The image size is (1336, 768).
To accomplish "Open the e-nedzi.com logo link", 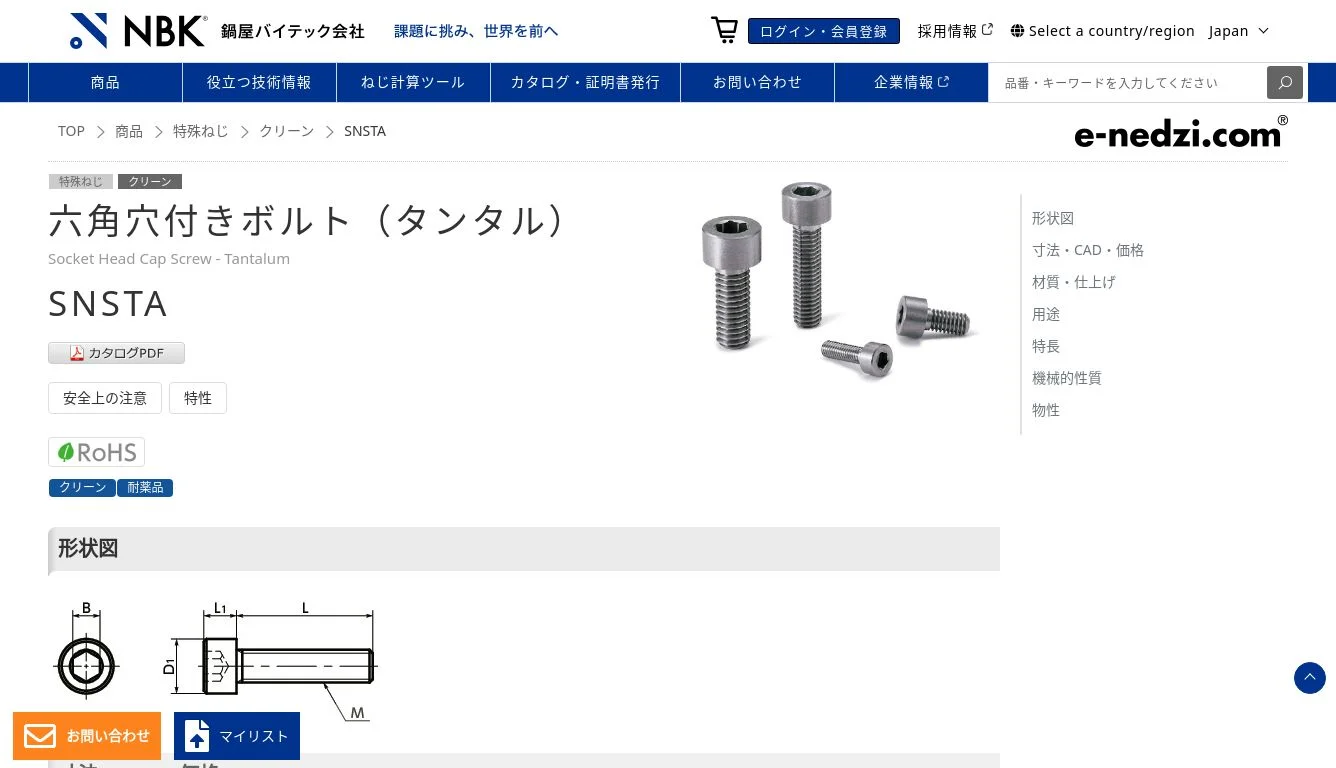I will click(x=1181, y=133).
